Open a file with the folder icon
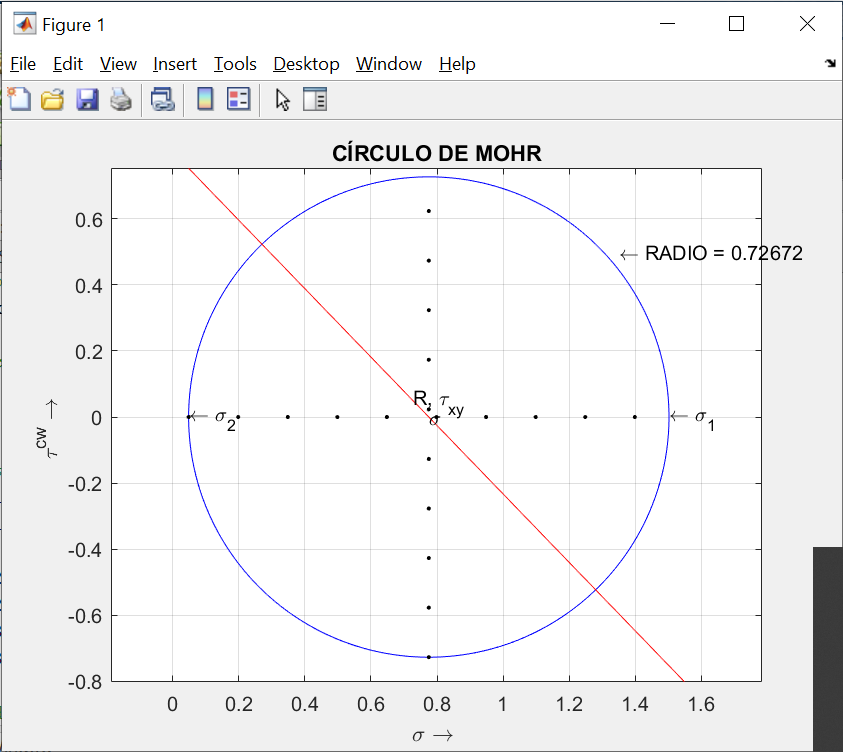843x752 pixels. pos(52,99)
